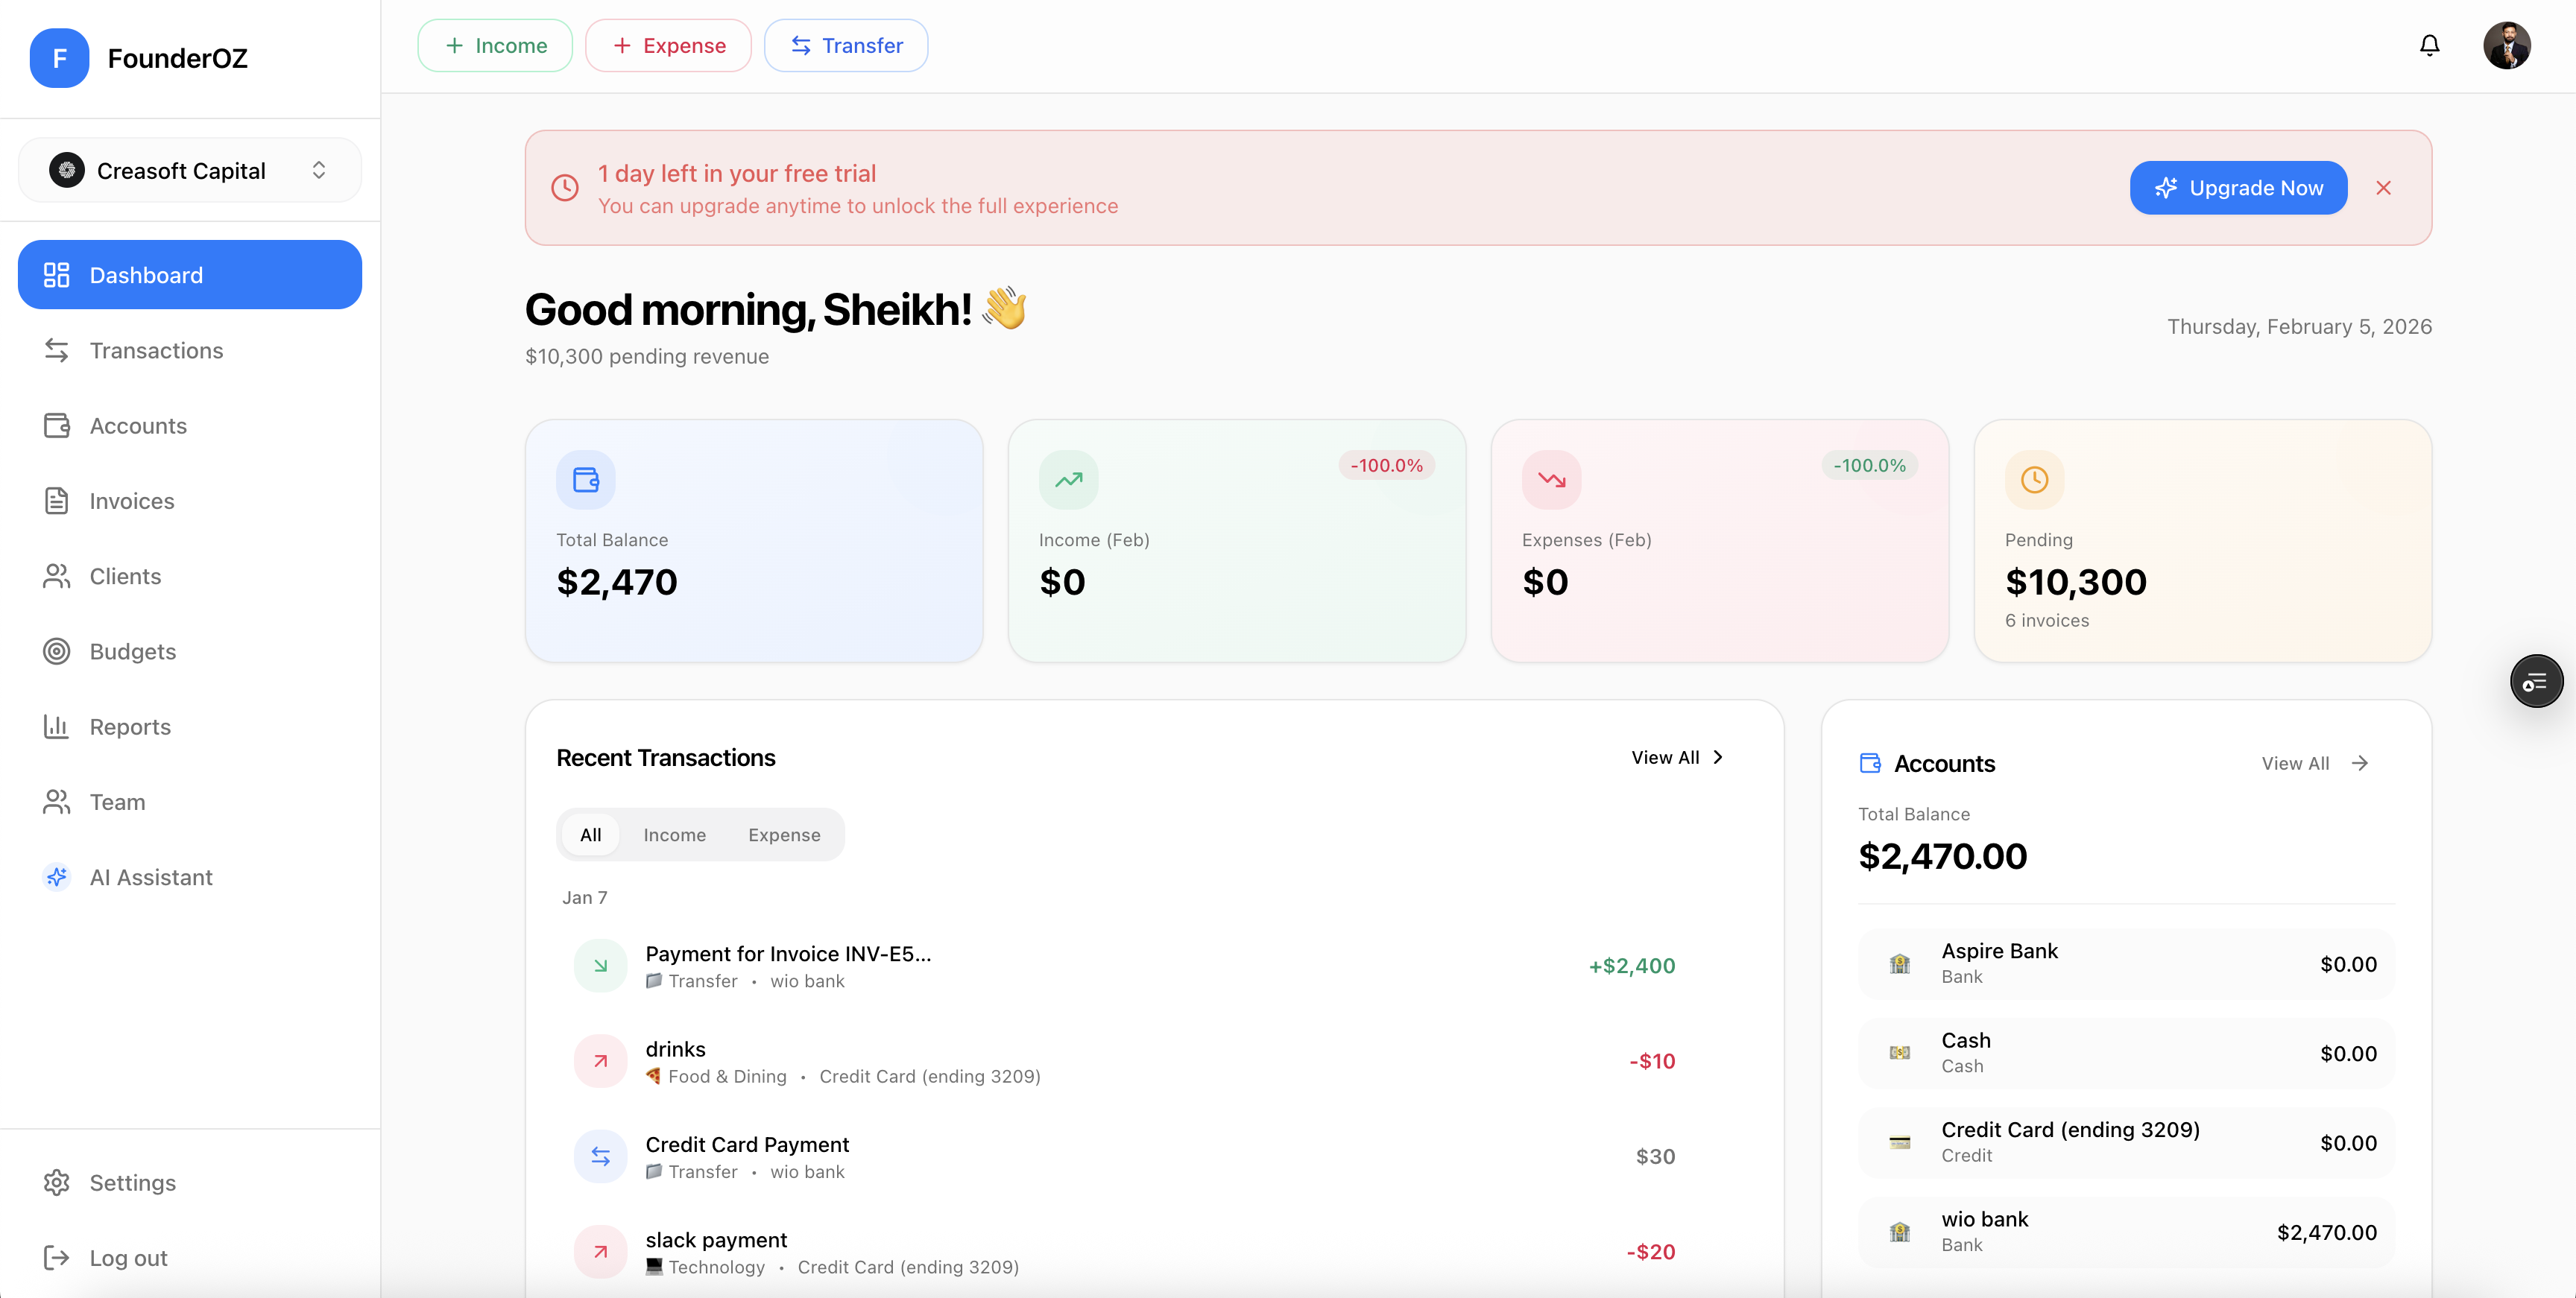Click the Upgrade Now button
The height and width of the screenshot is (1298, 2576).
(2238, 187)
